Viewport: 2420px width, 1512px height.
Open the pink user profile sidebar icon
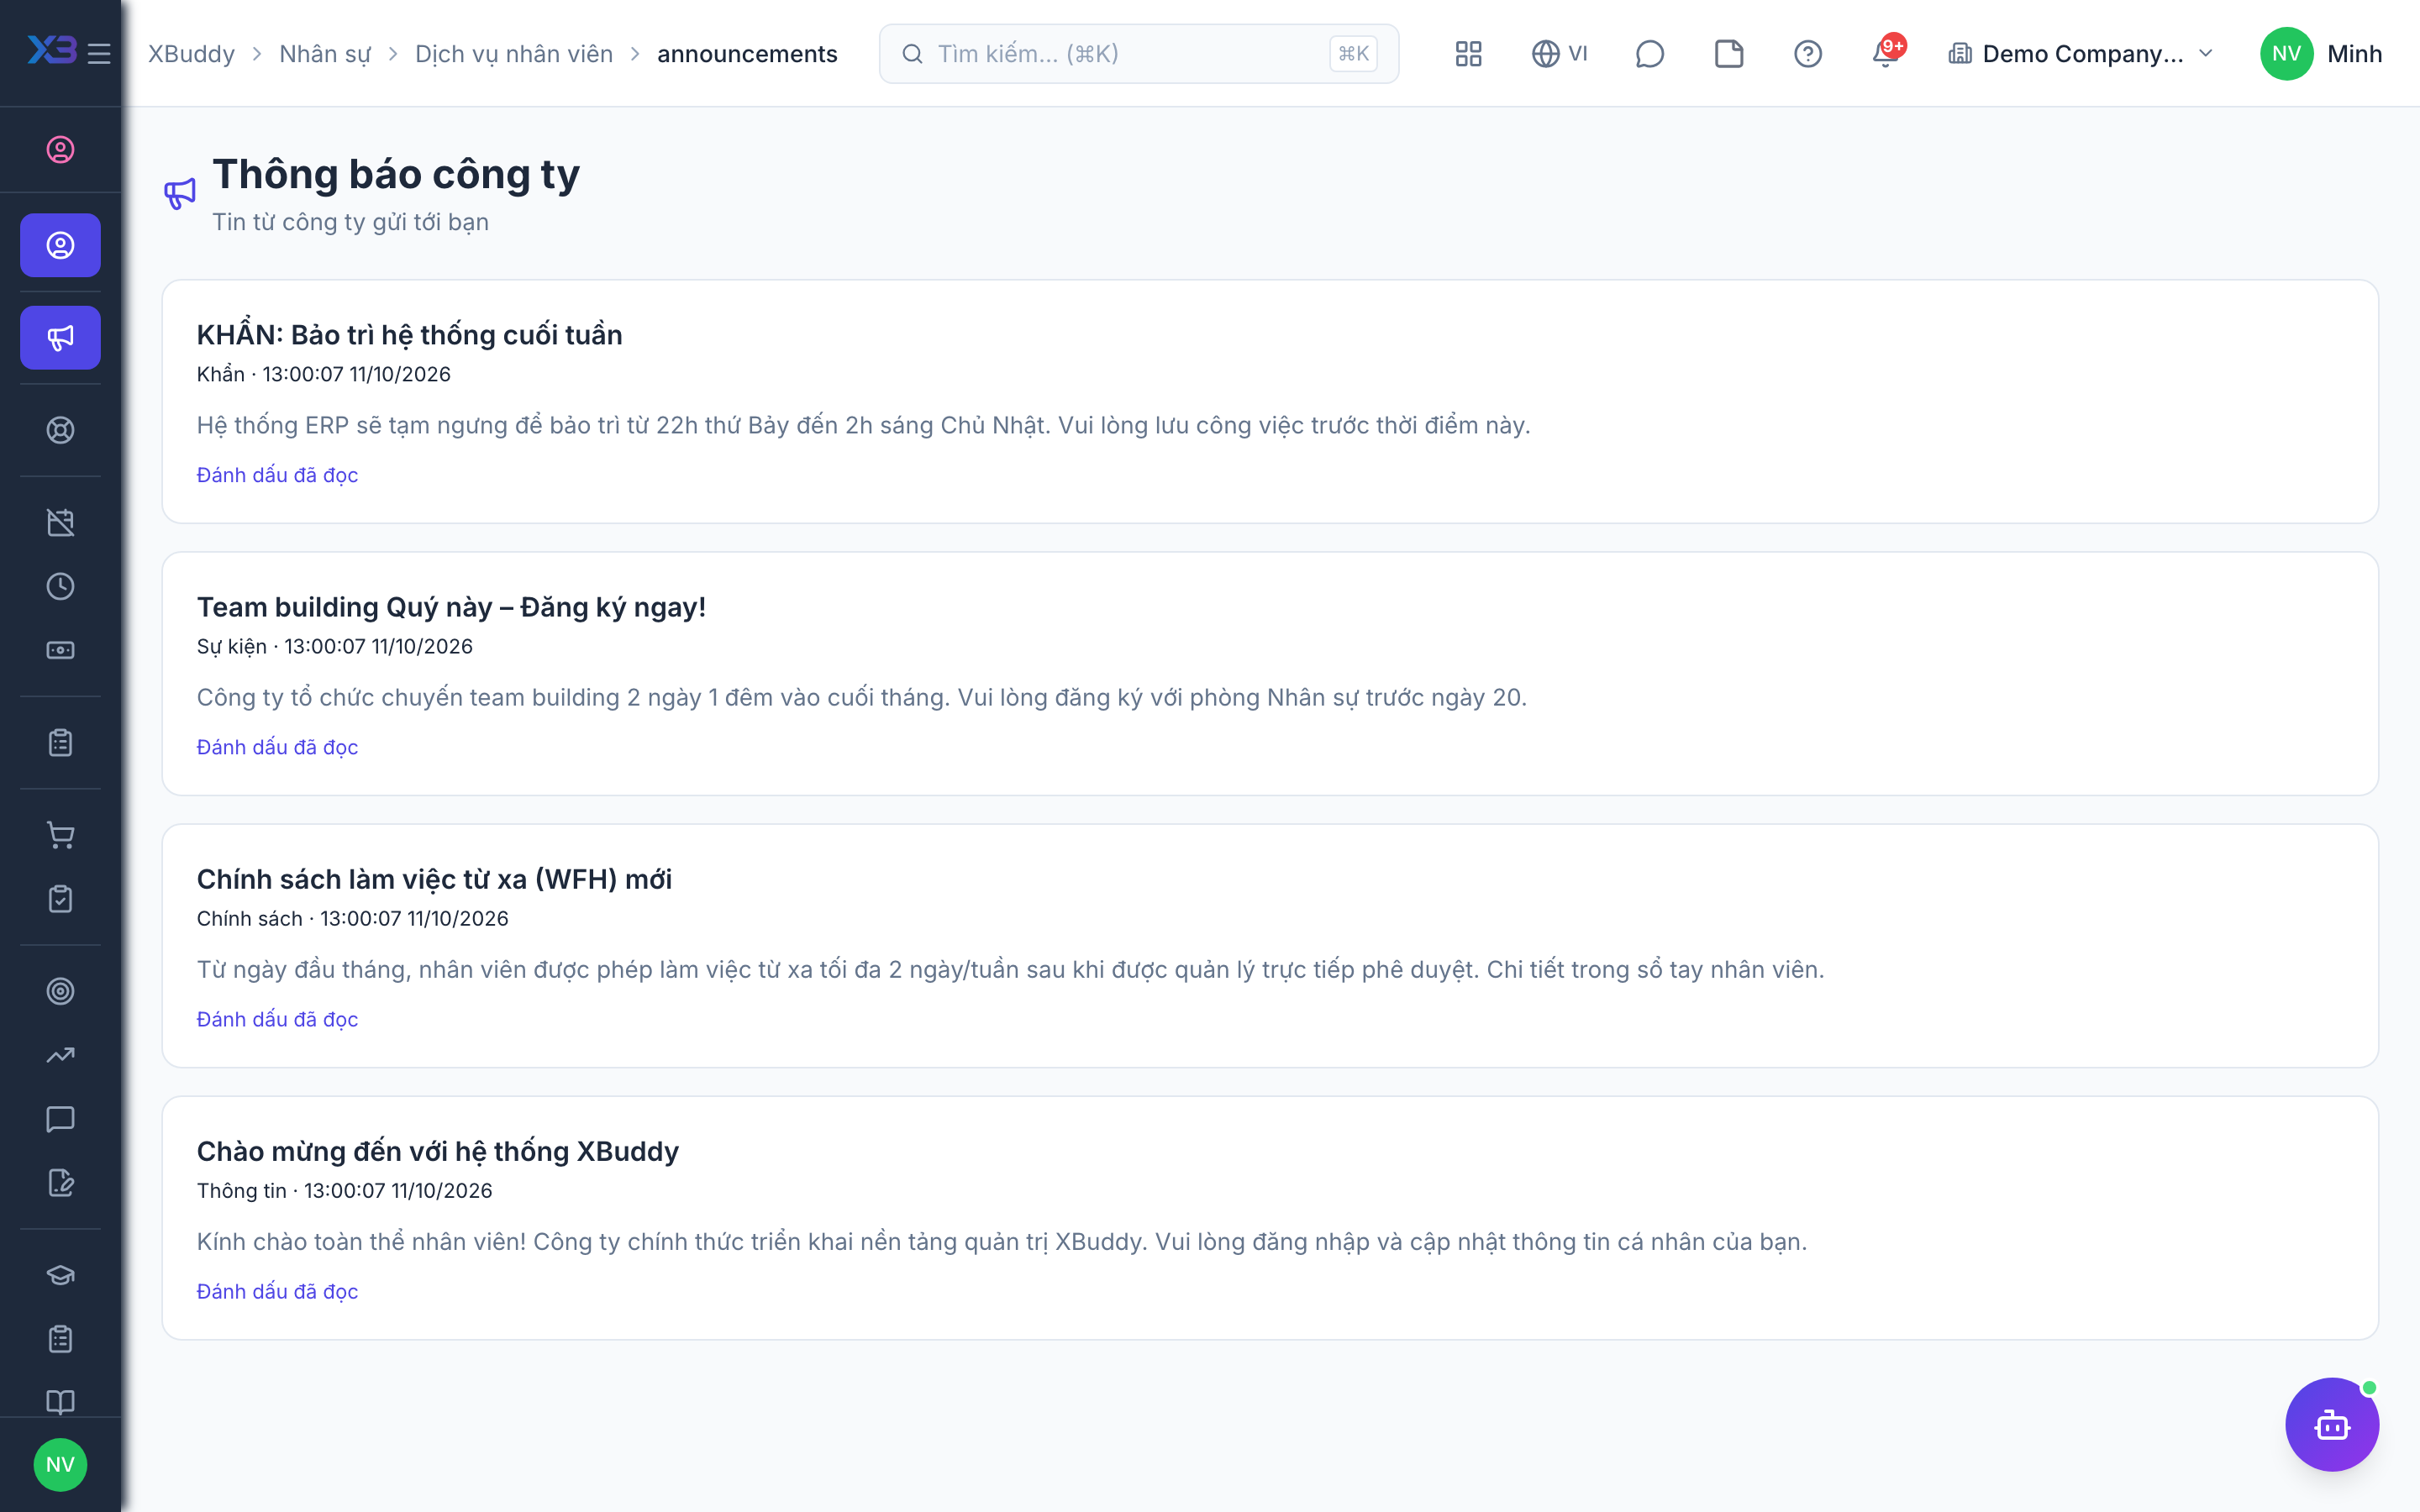coord(60,149)
